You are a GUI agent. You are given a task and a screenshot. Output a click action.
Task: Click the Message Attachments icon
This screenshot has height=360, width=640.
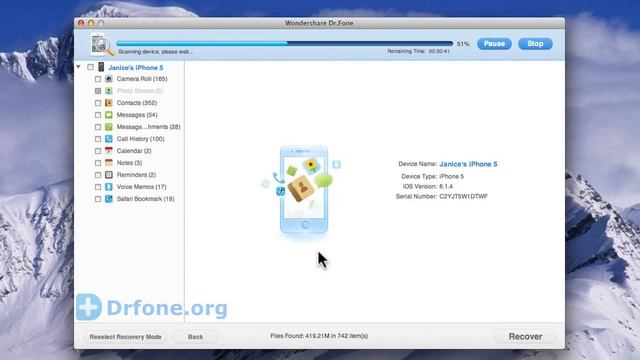point(109,127)
